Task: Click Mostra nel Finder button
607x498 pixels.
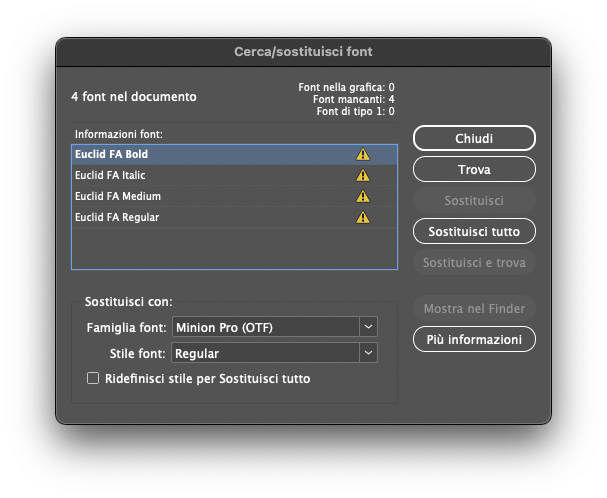Action: tap(474, 309)
